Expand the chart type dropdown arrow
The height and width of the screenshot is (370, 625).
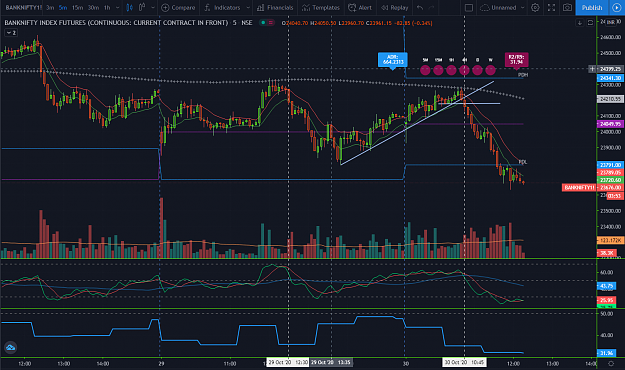tap(152, 8)
